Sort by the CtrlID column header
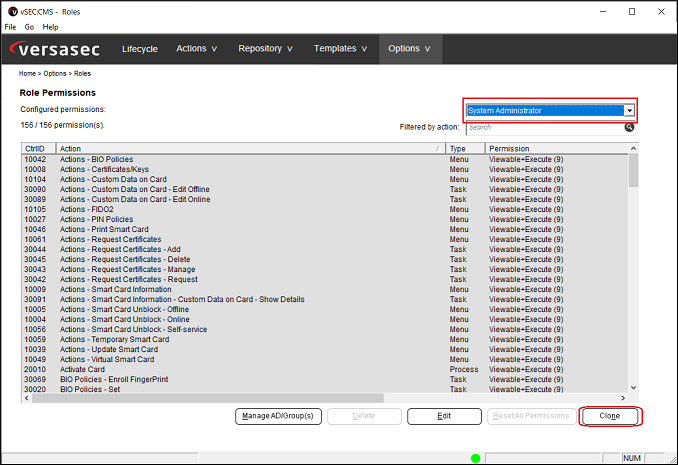678x465 pixels. pyautogui.click(x=38, y=148)
